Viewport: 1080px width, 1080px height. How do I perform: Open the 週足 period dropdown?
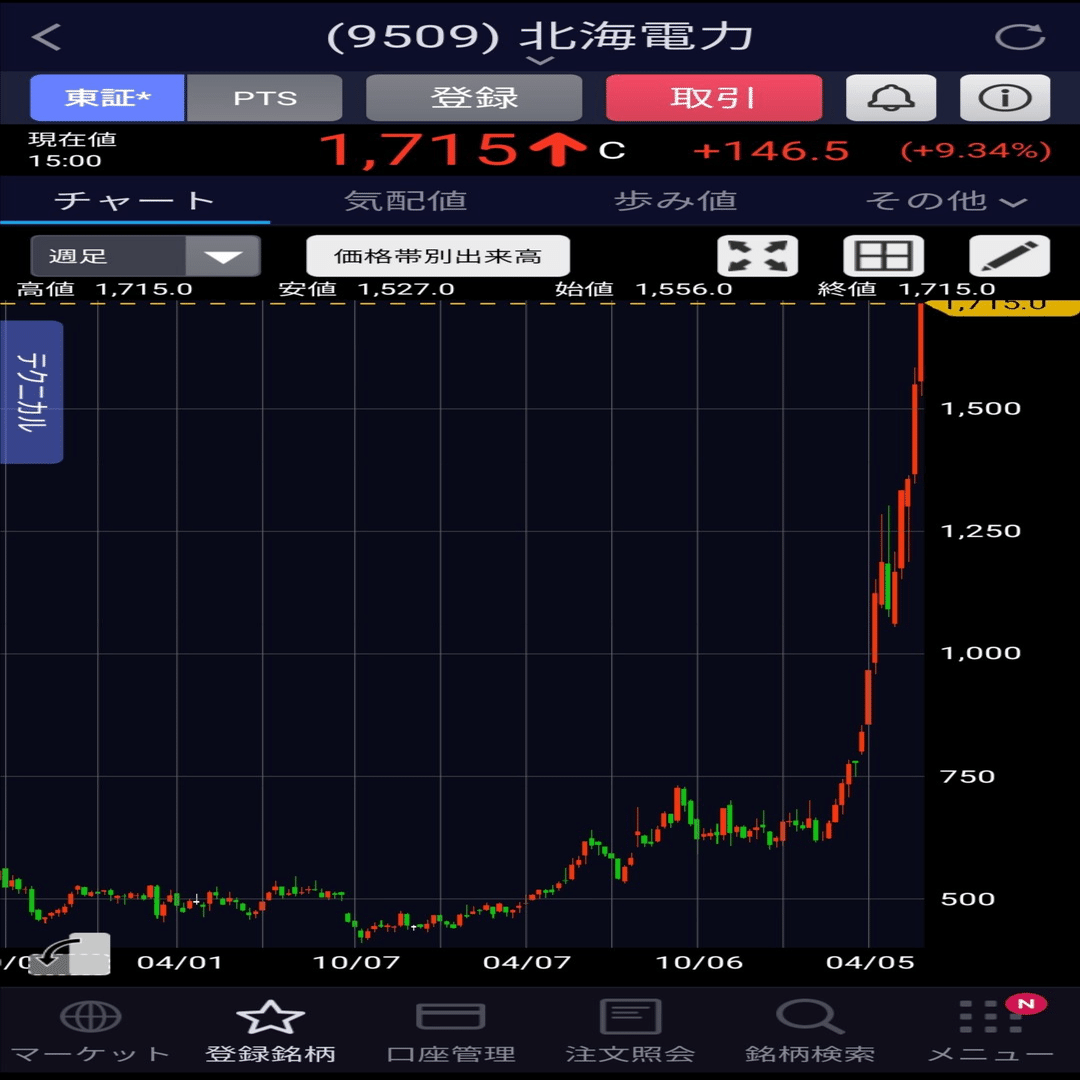click(145, 256)
